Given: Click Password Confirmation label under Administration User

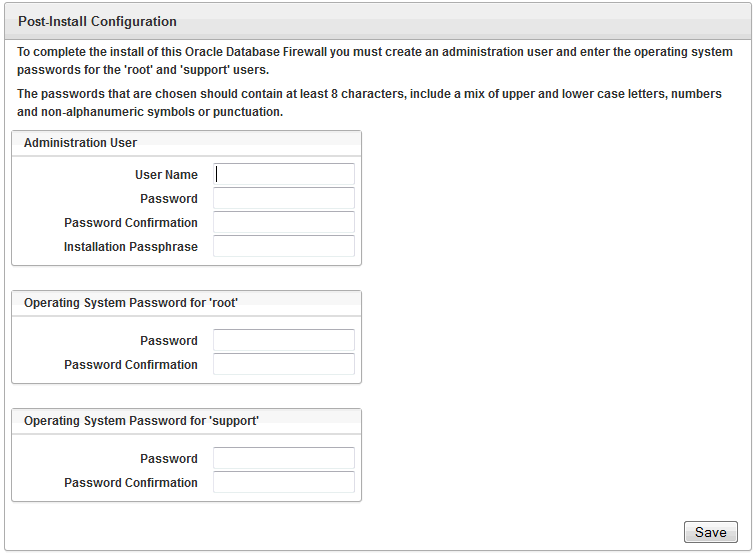Looking at the screenshot, I should pos(131,223).
